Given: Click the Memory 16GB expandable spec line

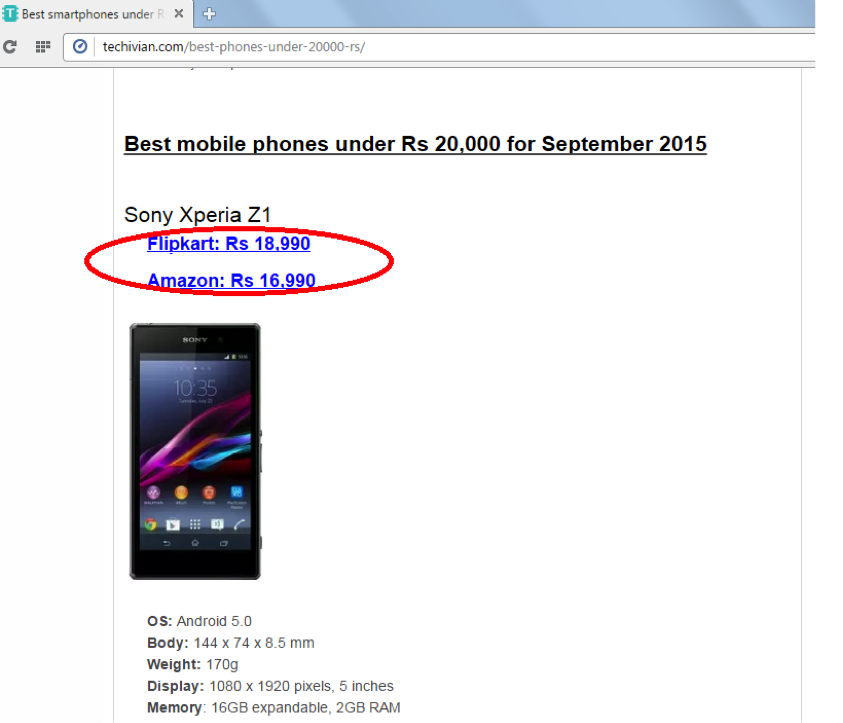Looking at the screenshot, I should pos(274,707).
